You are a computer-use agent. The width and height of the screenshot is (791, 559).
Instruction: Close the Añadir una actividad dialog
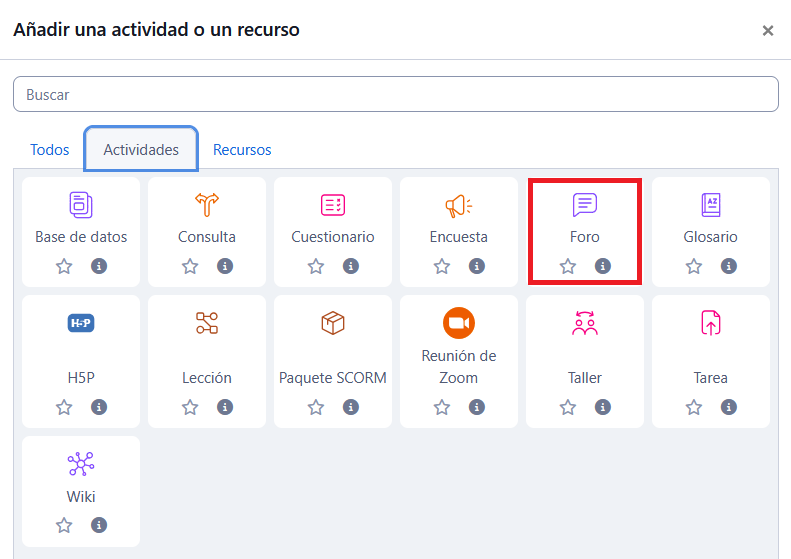pyautogui.click(x=768, y=31)
